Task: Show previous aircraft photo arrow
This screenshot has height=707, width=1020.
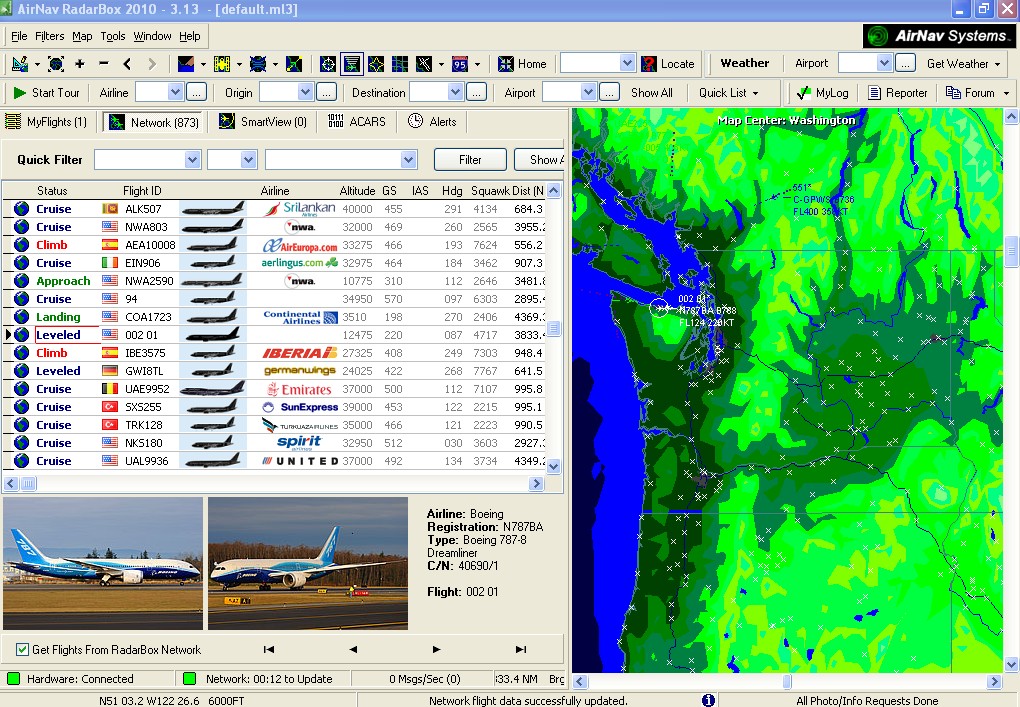Action: [x=353, y=649]
